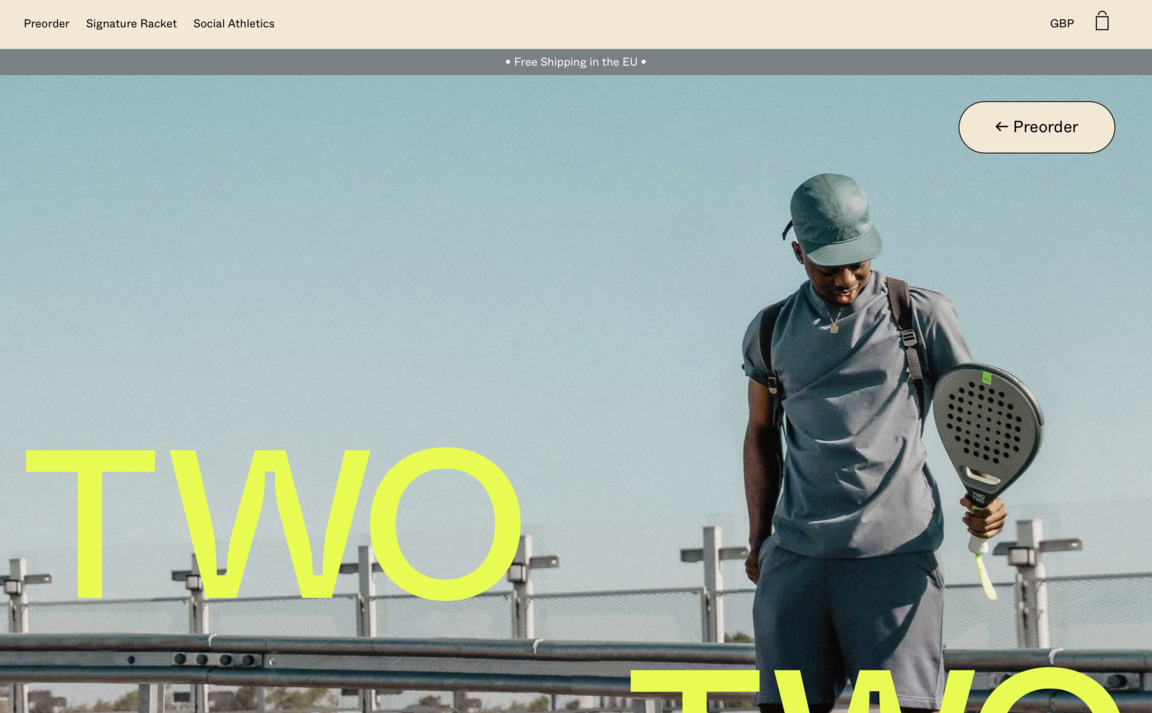Click the left arrow in Preorder button

coord(1000,127)
